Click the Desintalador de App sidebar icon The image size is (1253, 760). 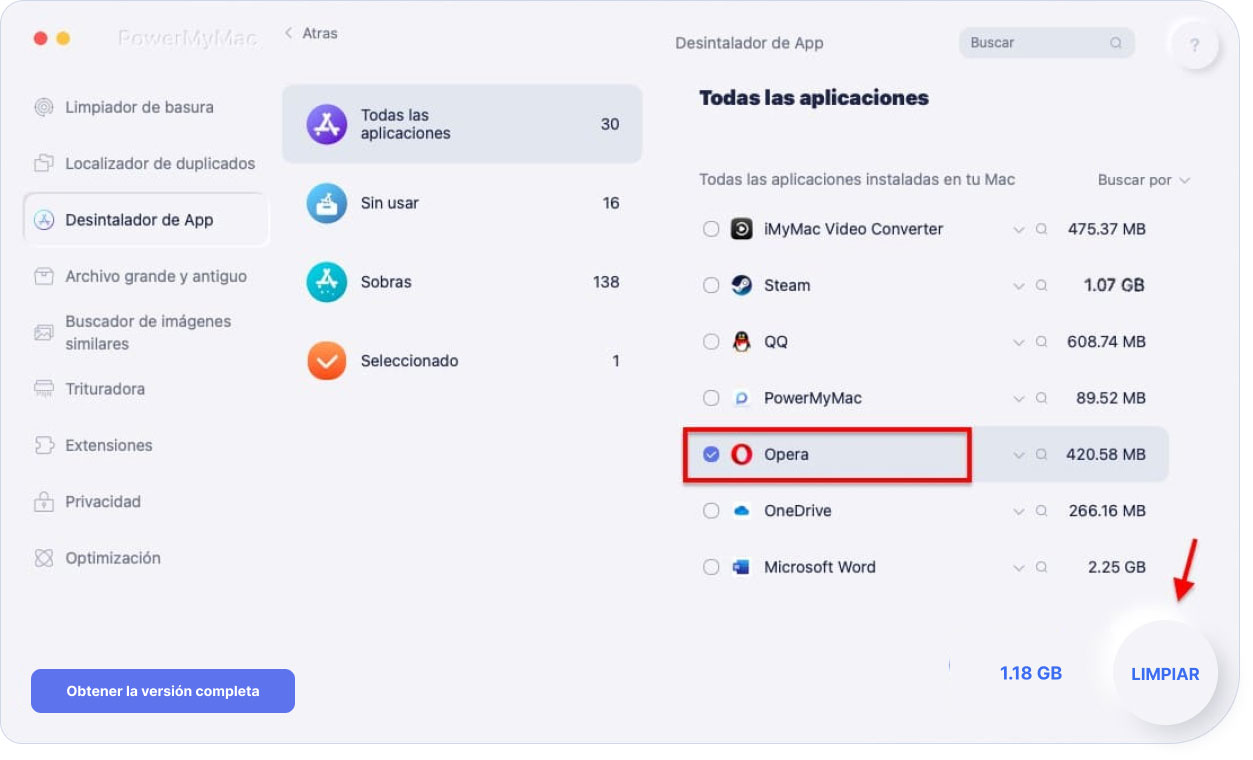pyautogui.click(x=44, y=220)
